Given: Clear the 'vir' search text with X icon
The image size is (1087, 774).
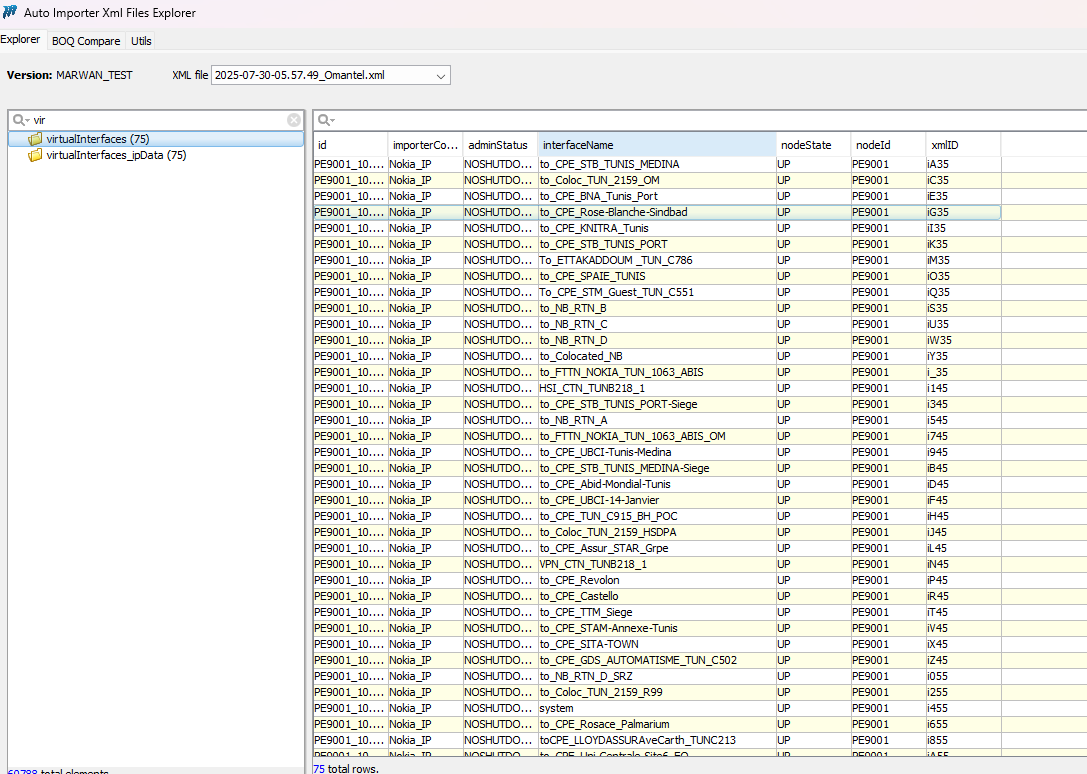Looking at the screenshot, I should (294, 120).
